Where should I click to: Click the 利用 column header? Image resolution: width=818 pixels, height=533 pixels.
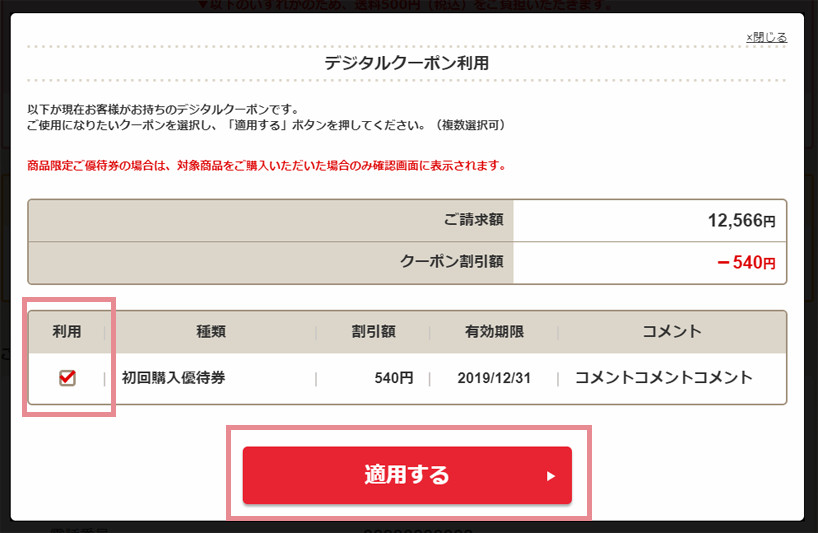click(67, 332)
